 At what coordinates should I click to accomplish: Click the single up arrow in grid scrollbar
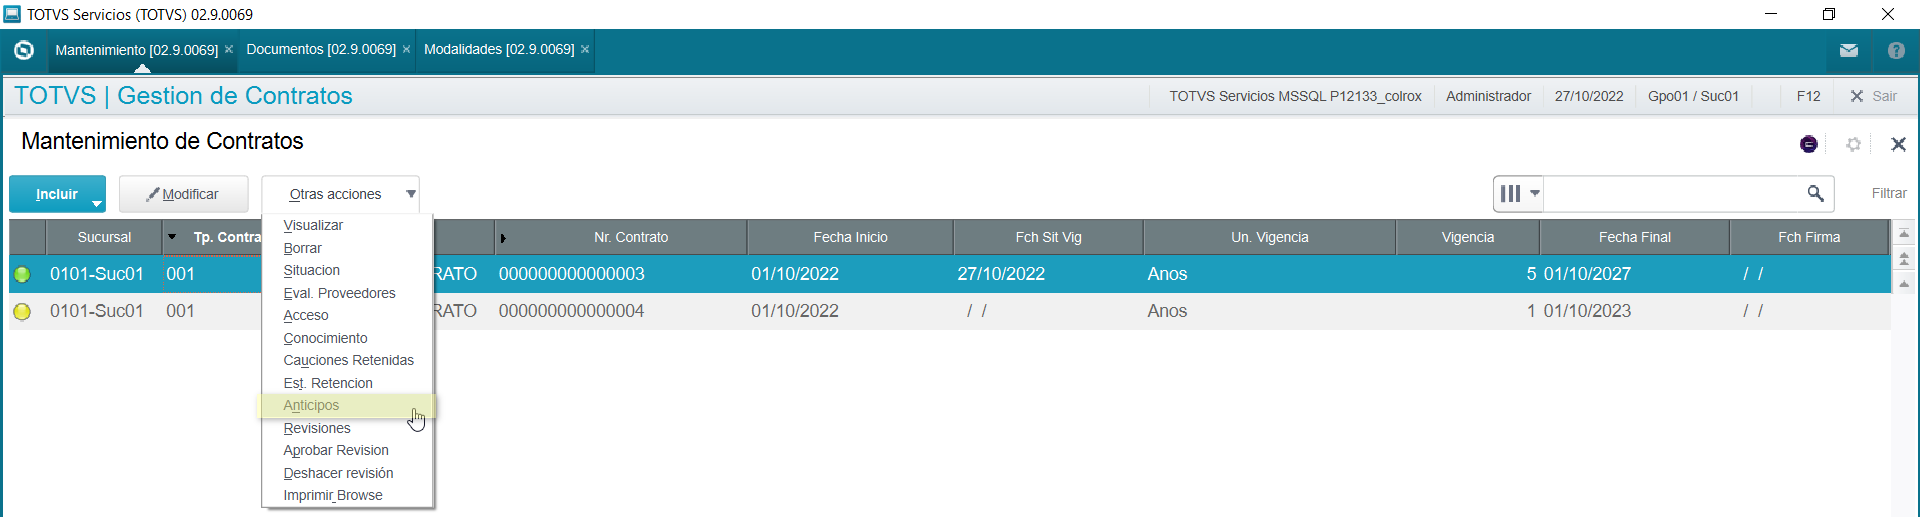[1904, 284]
